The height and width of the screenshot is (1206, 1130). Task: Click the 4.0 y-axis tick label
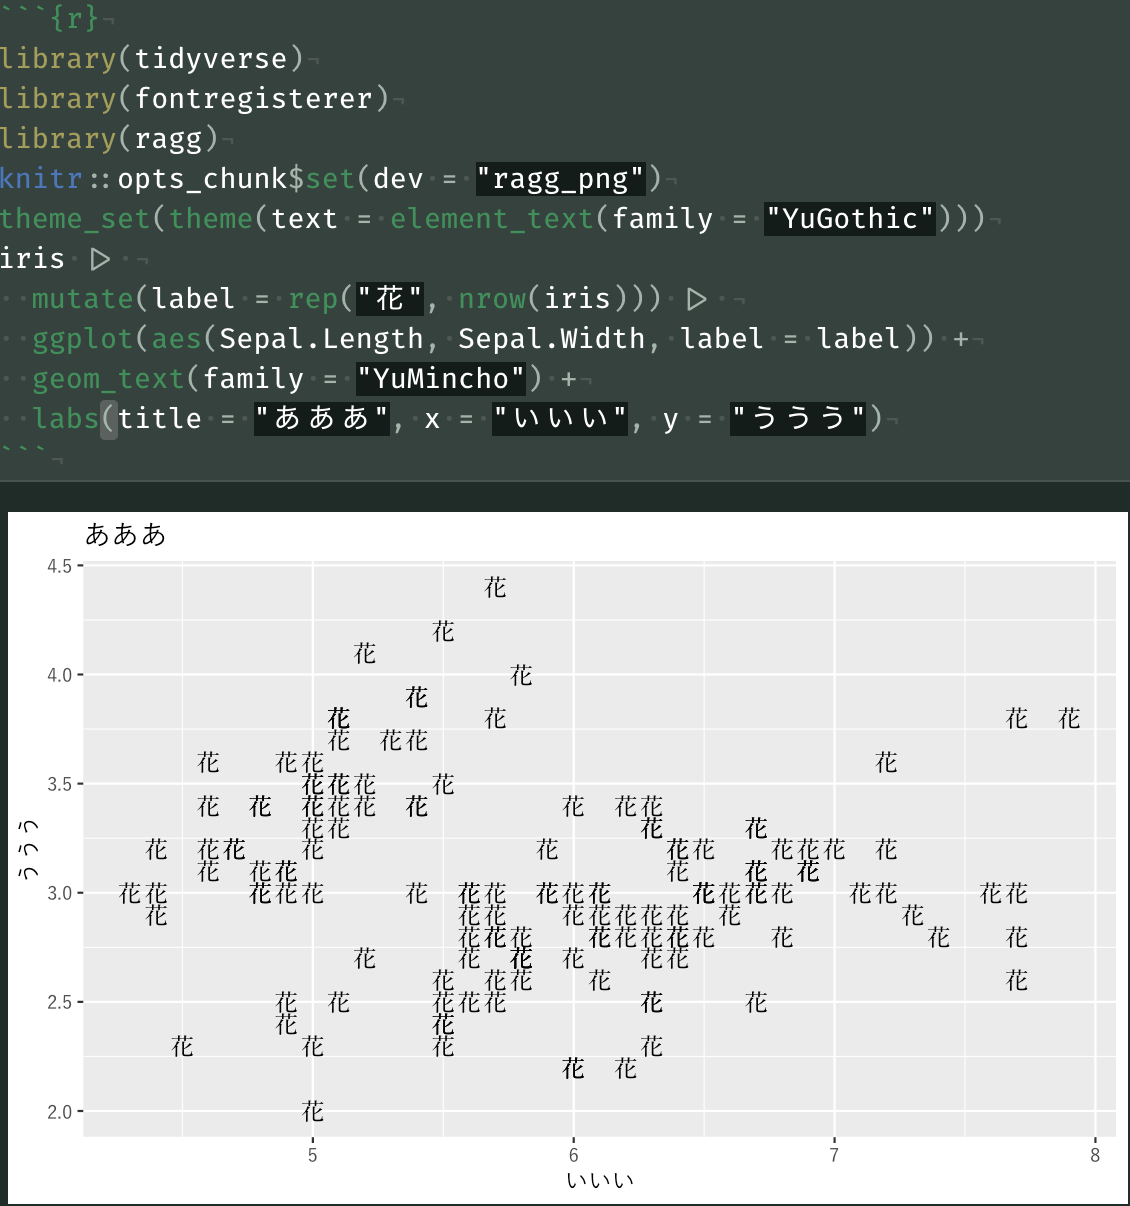click(x=59, y=676)
